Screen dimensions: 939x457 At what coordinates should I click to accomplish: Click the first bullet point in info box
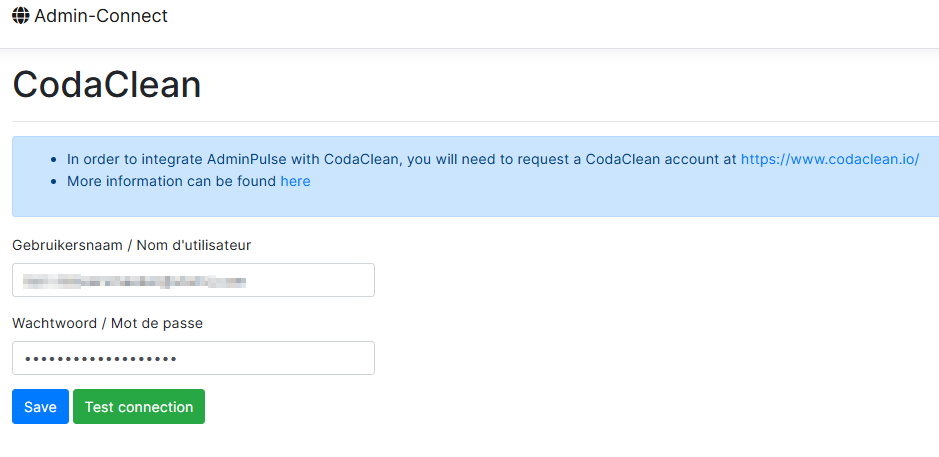click(x=52, y=159)
